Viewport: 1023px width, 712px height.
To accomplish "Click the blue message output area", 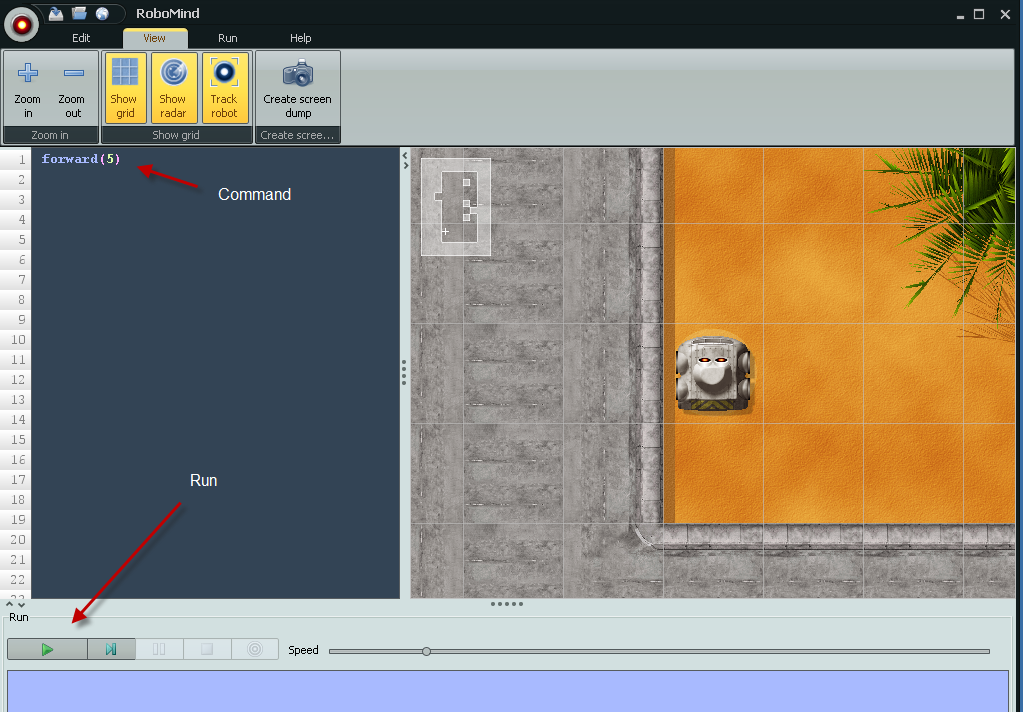I will coord(508,691).
